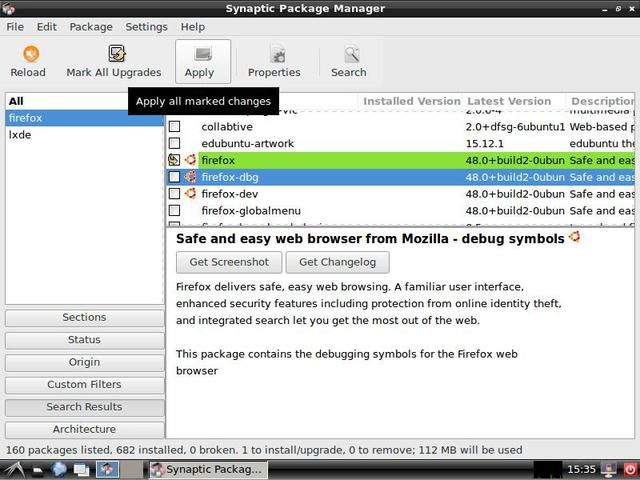Click Ubuntu logo after description title
The image size is (640, 480).
[574, 236]
